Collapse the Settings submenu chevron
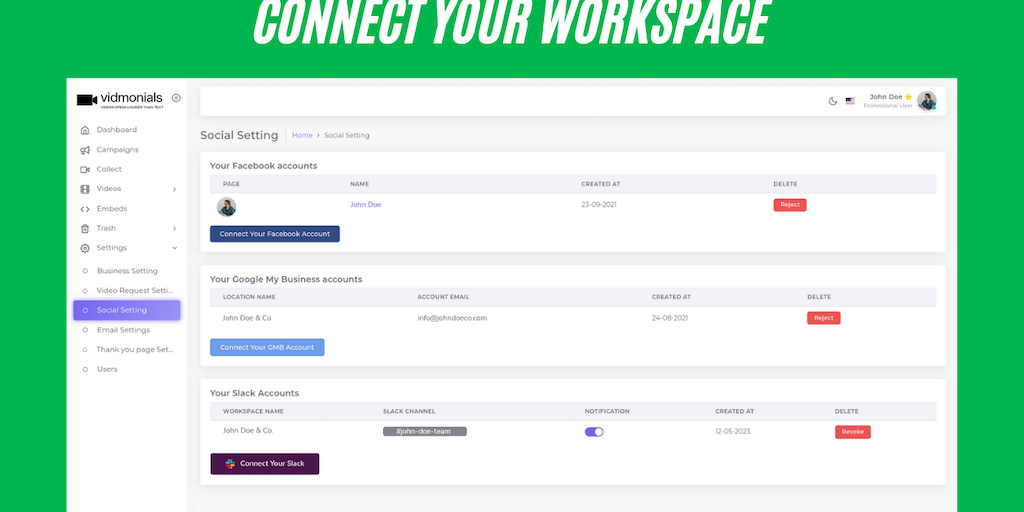Screen dimensions: 1024x512 [174, 248]
